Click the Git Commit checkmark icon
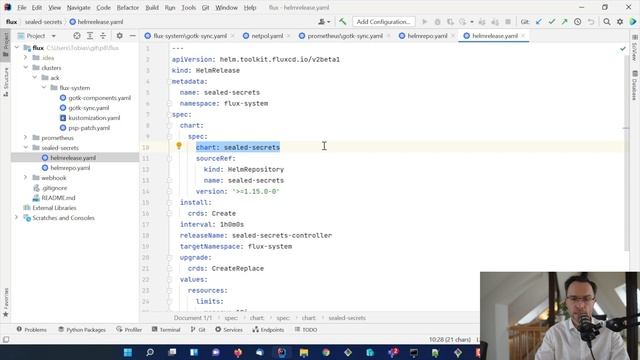 [552, 22]
